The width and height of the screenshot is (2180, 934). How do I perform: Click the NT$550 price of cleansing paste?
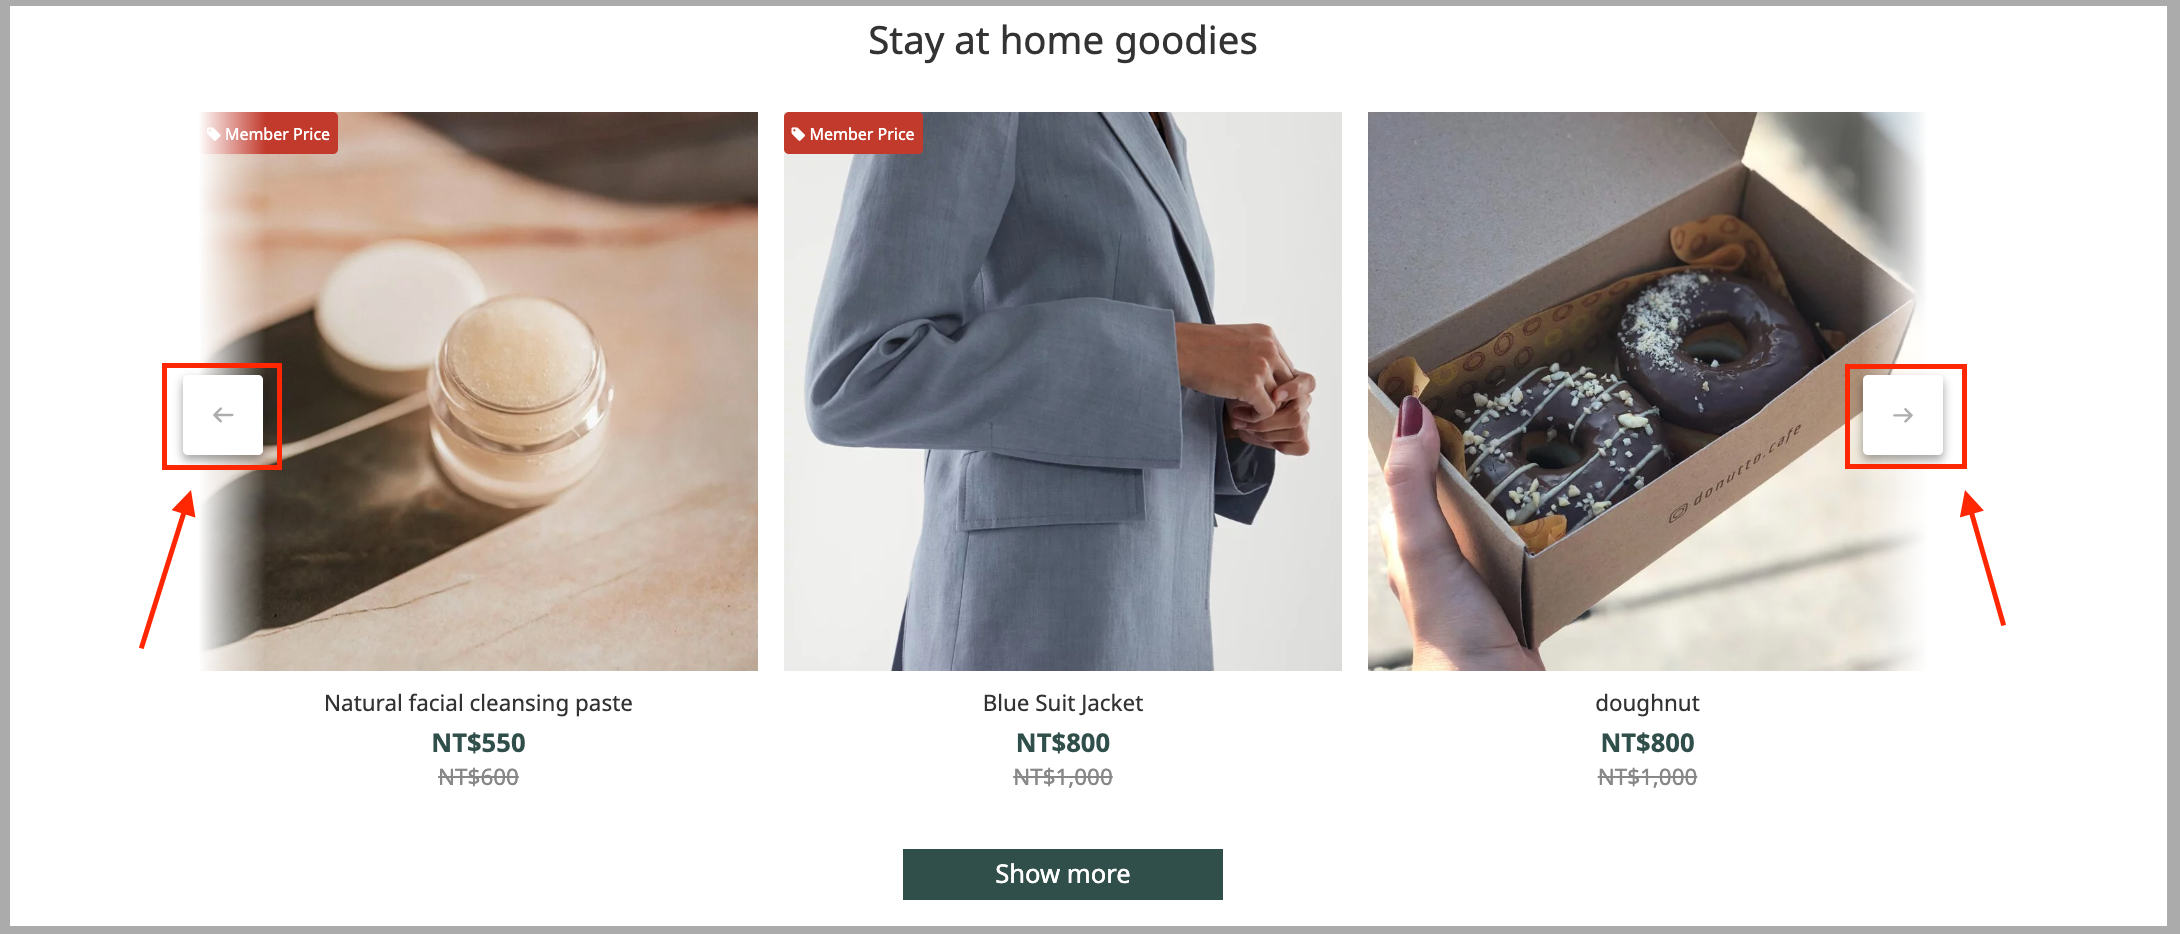(478, 743)
